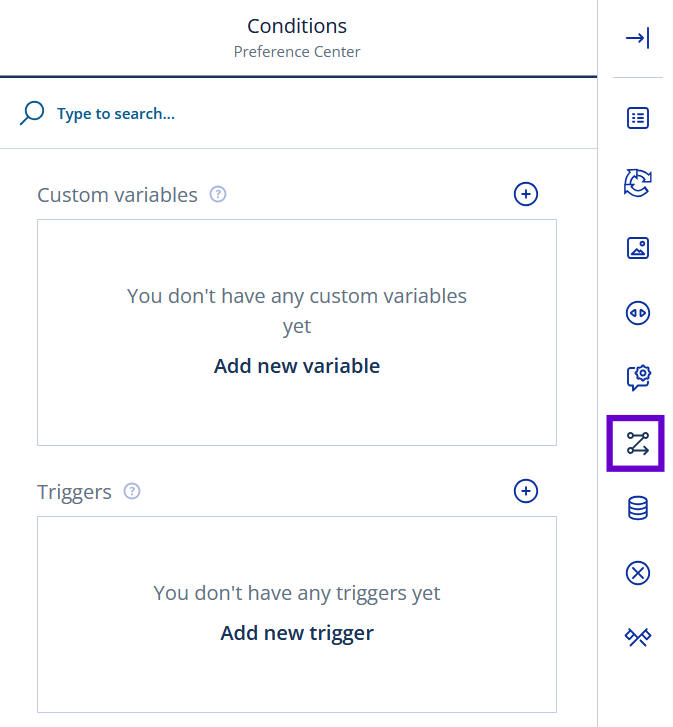Image resolution: width=673 pixels, height=727 pixels.
Task: Open the database stack sidebar icon
Action: coord(638,508)
